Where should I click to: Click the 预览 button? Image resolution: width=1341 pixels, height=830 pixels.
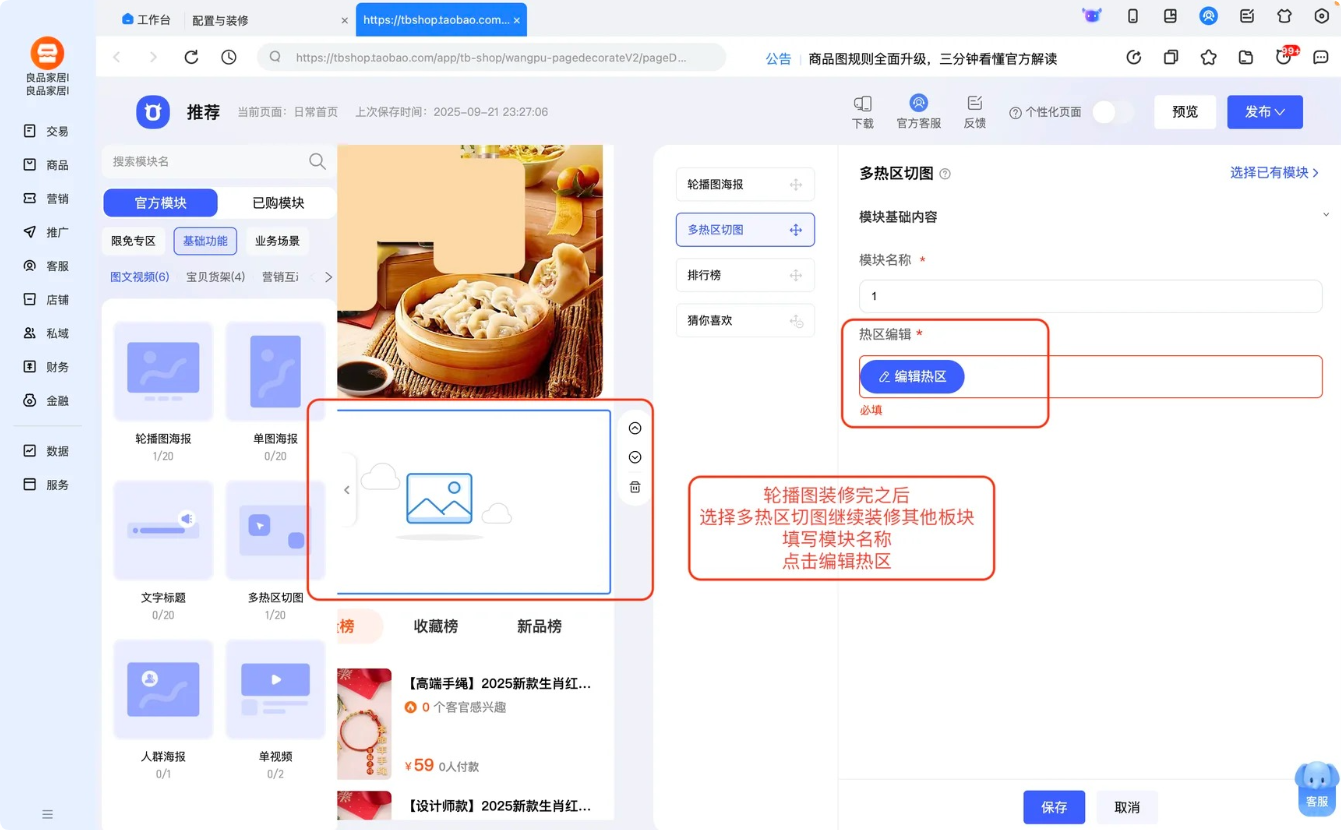click(1185, 112)
